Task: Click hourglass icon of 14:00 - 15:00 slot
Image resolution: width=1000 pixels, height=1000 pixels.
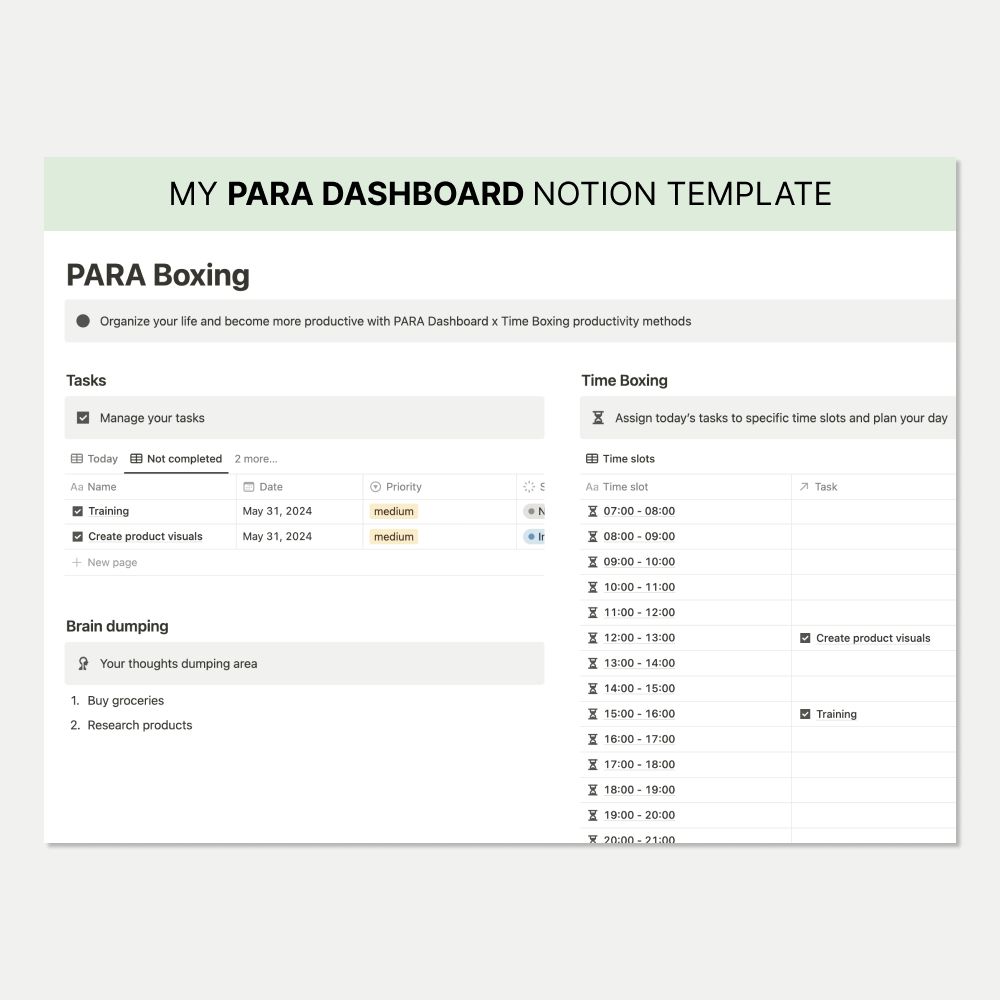Action: pos(592,688)
